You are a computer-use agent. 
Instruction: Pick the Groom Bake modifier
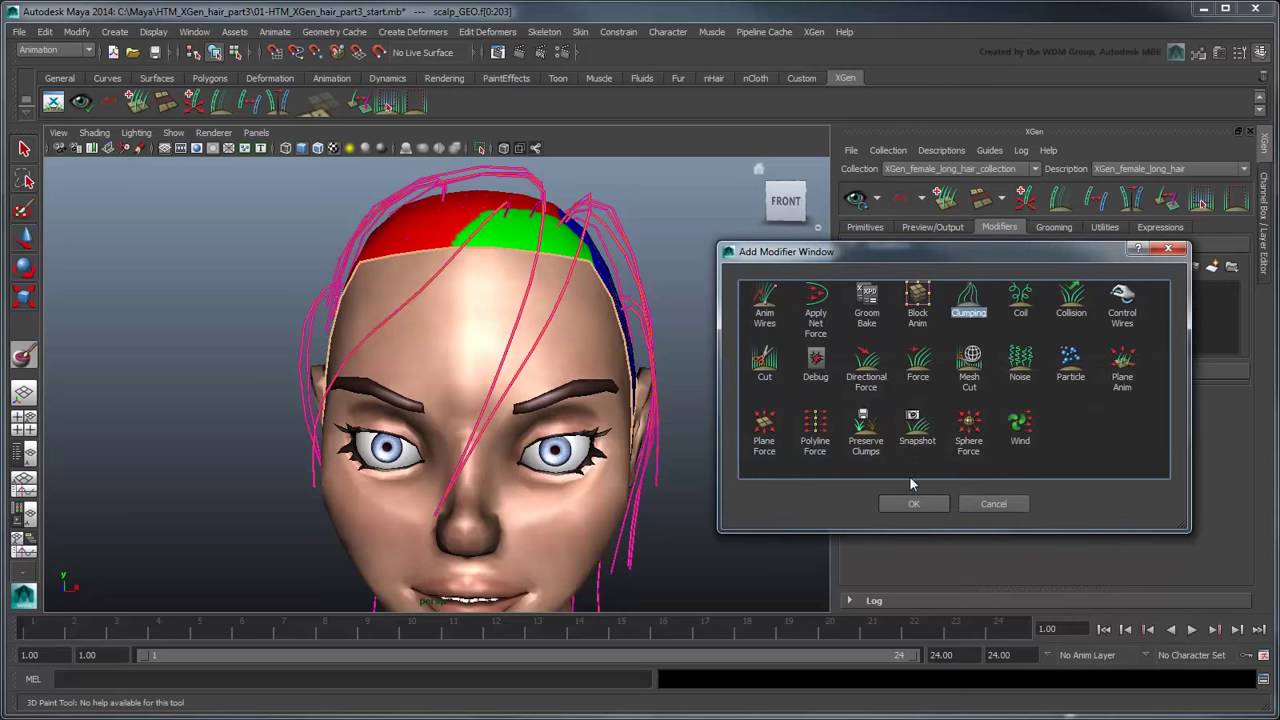[x=866, y=306]
